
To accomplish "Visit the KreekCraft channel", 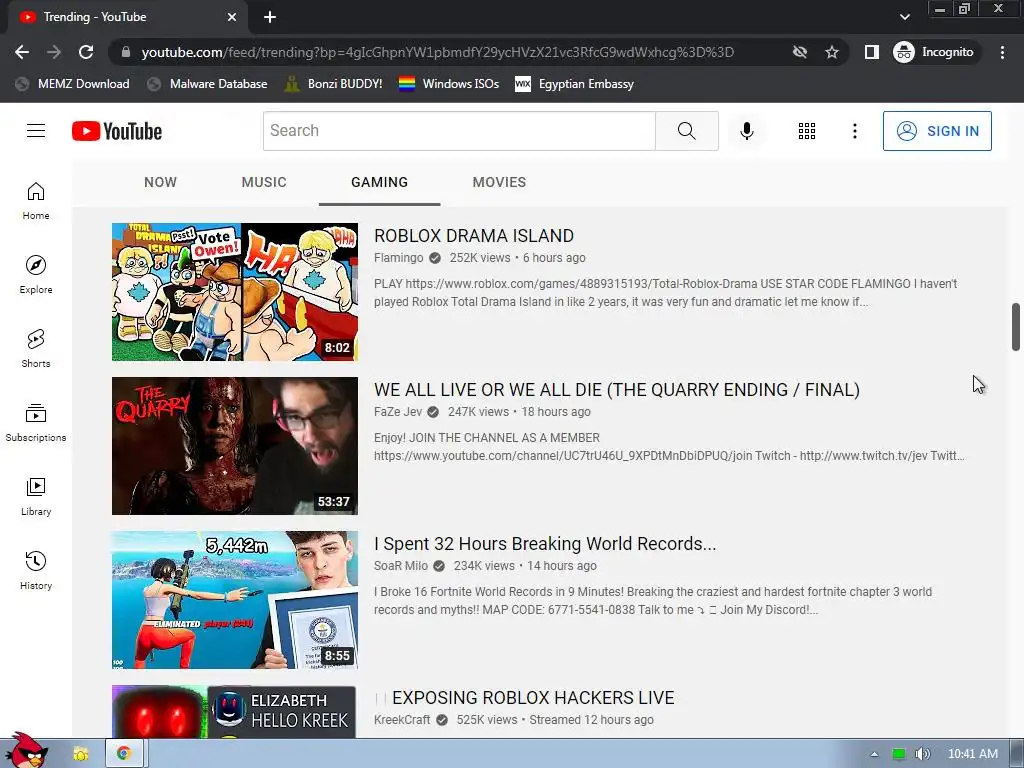I will (x=402, y=720).
